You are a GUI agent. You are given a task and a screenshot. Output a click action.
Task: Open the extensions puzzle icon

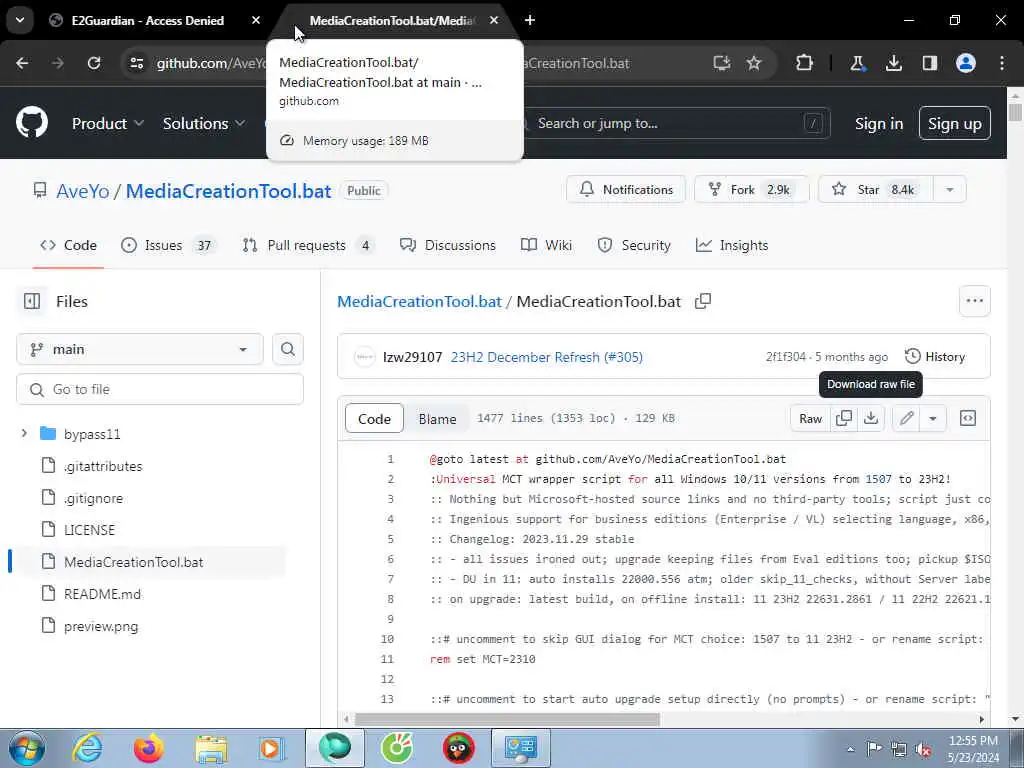coord(805,63)
